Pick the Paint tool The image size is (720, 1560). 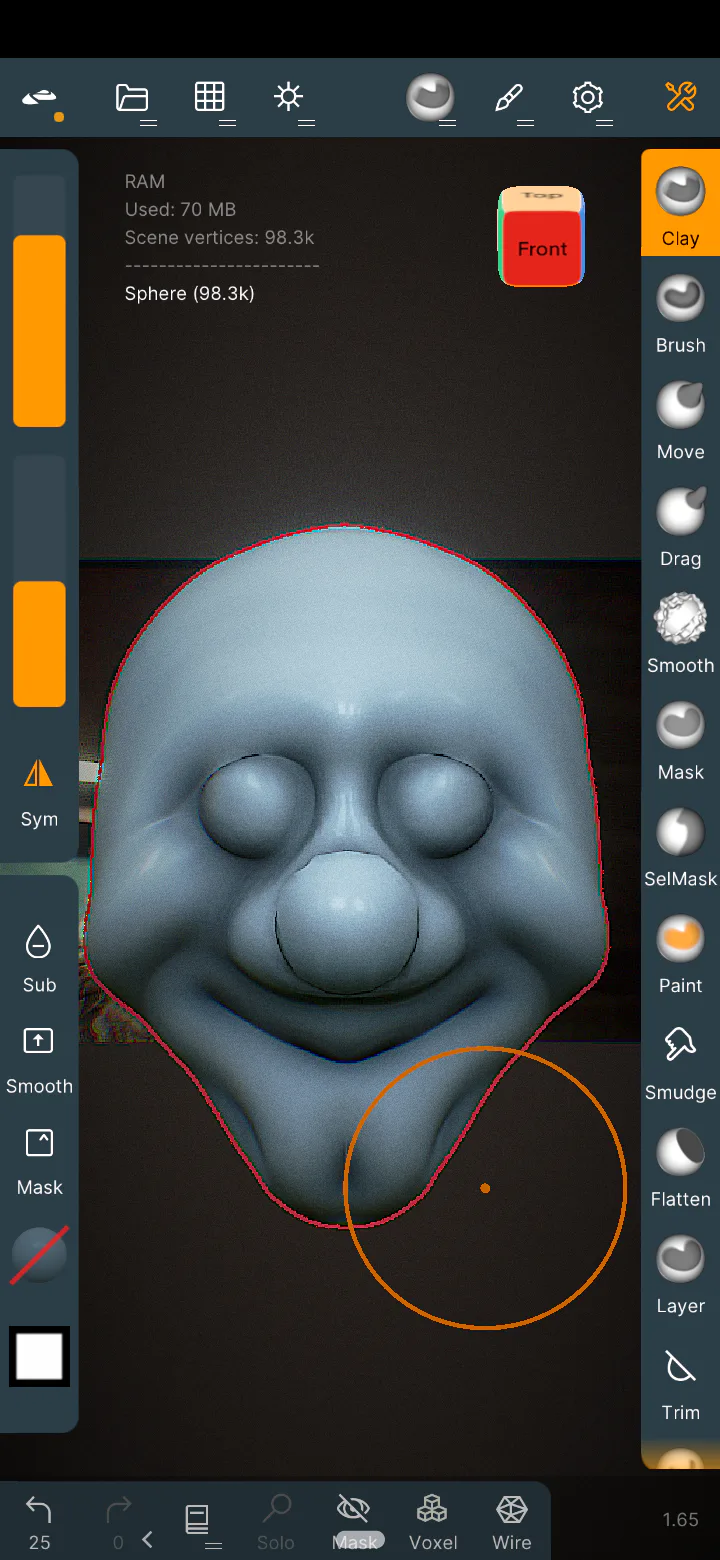coord(680,952)
